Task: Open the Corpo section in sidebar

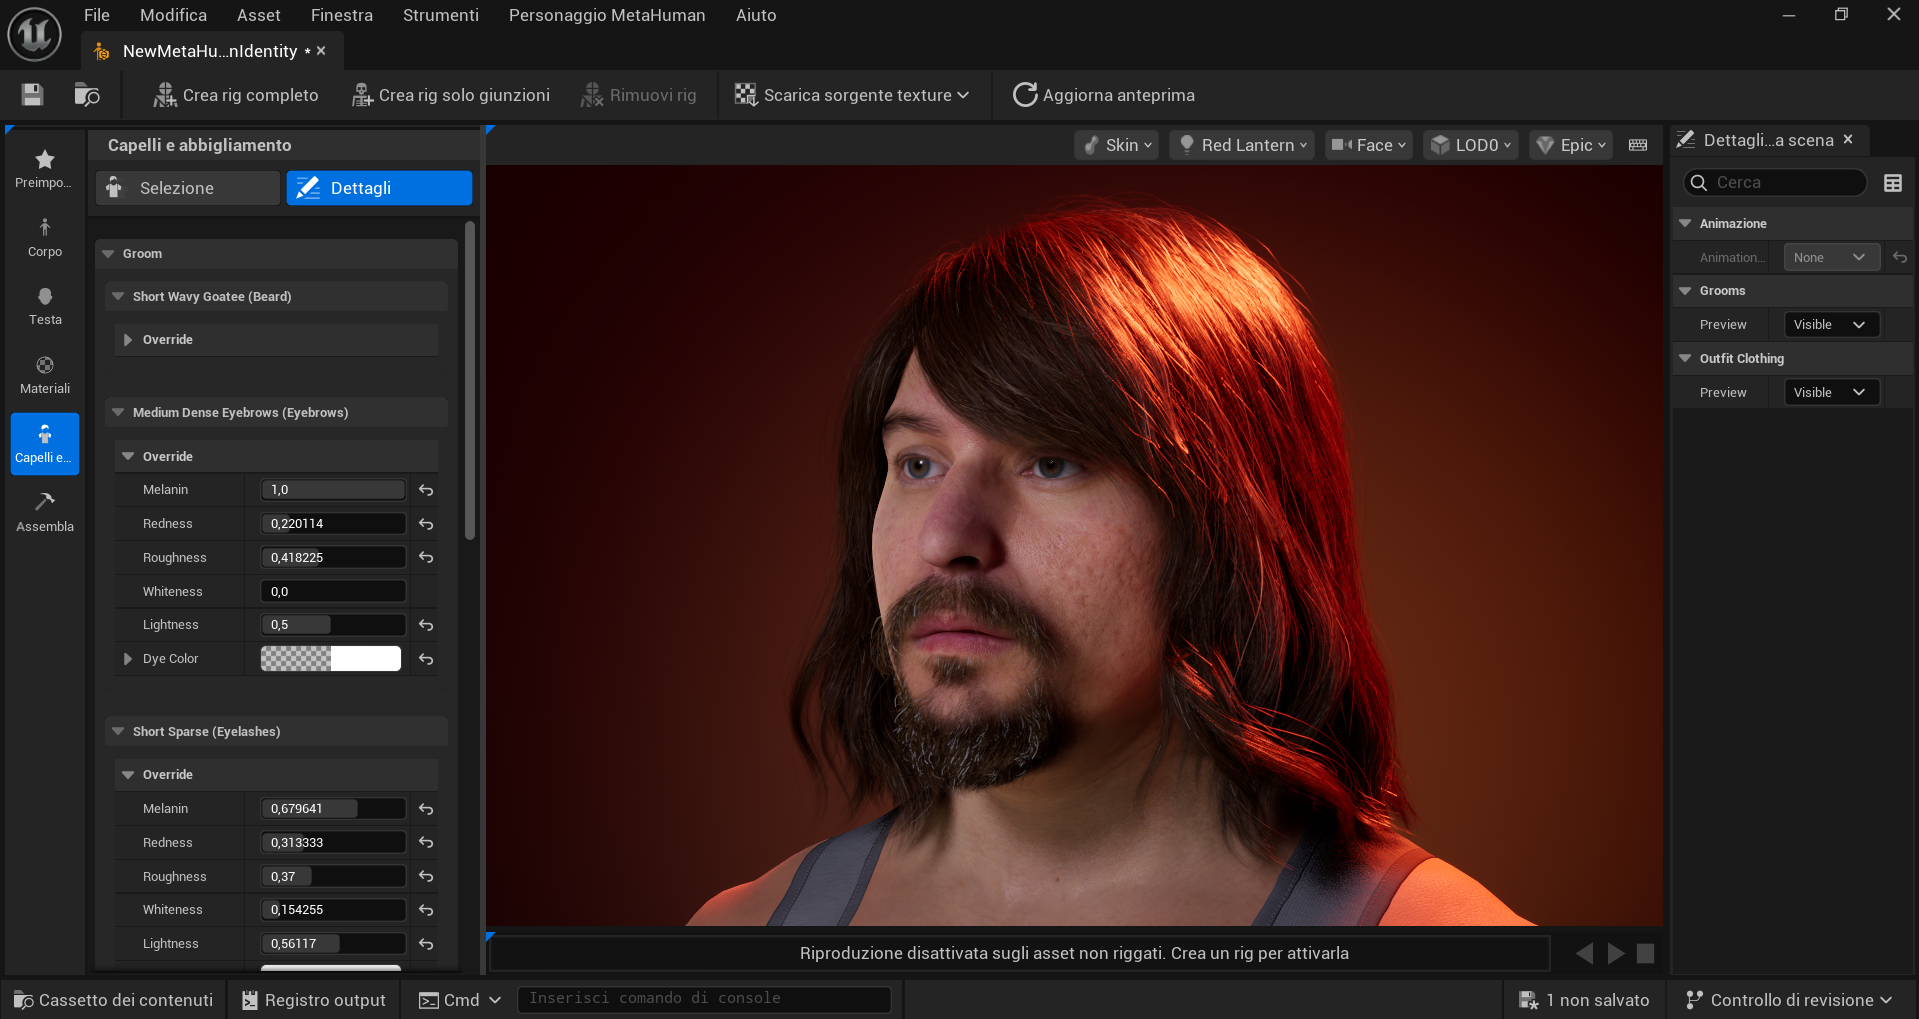Action: tap(45, 238)
